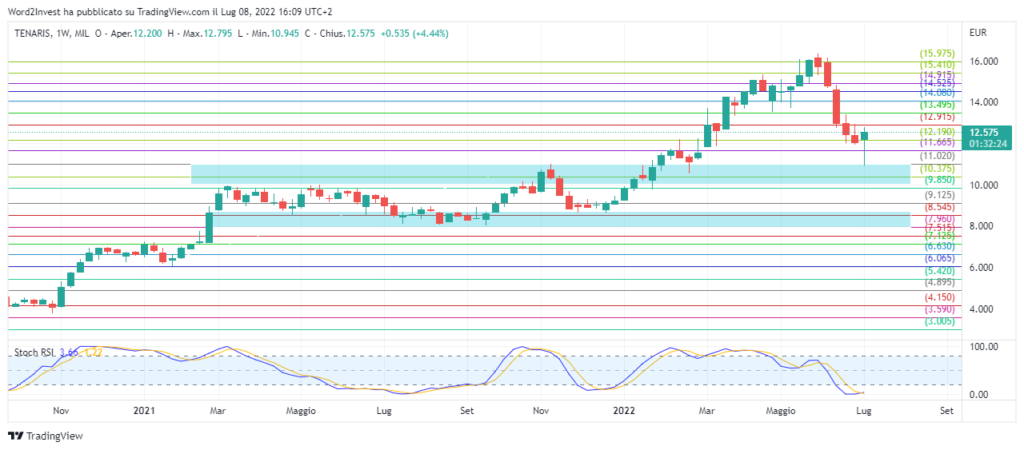Click the 3.005 level label
This screenshot has width=1024, height=450.
click(x=938, y=322)
